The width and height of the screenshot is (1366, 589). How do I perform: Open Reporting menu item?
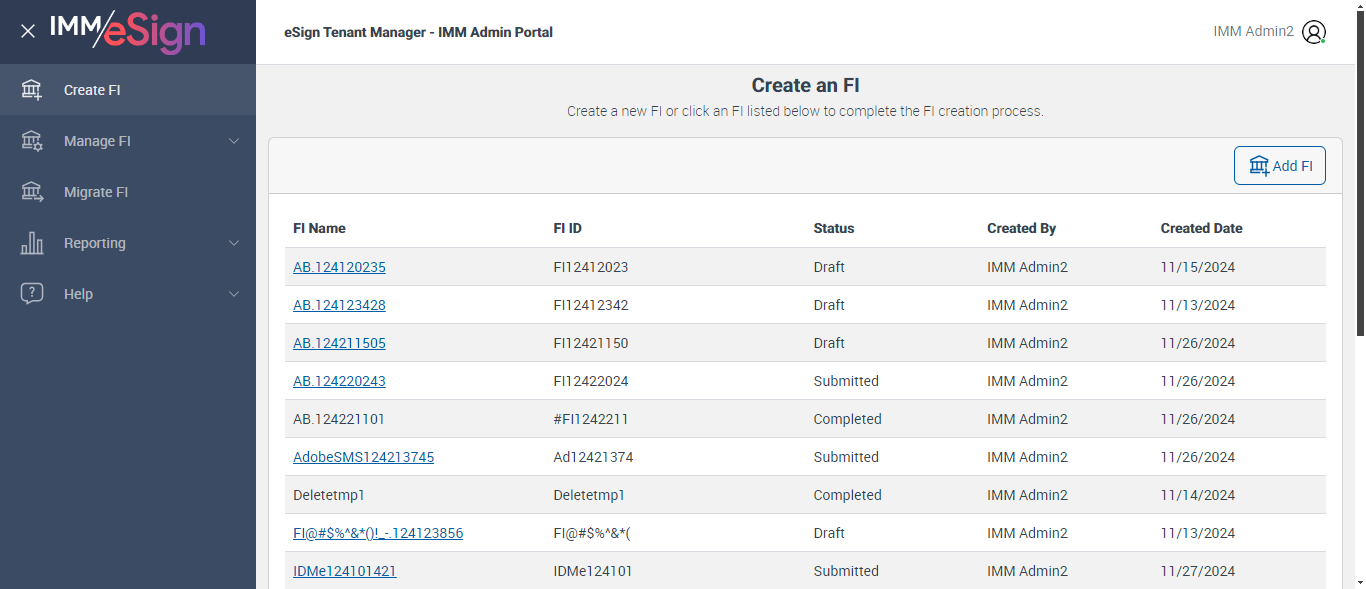coord(128,243)
